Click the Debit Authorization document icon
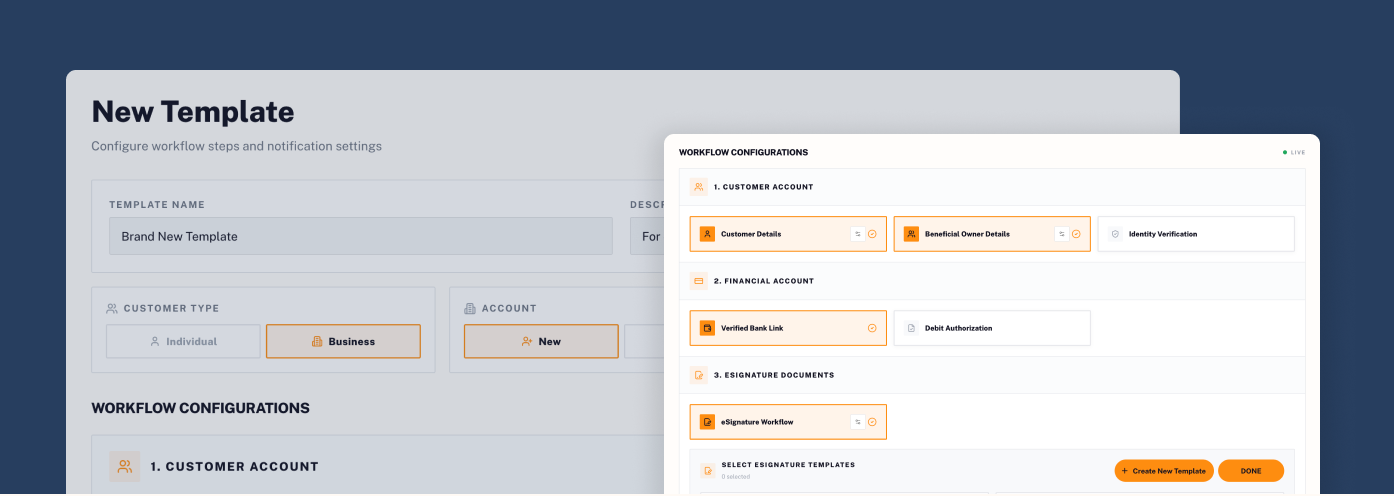 (911, 328)
